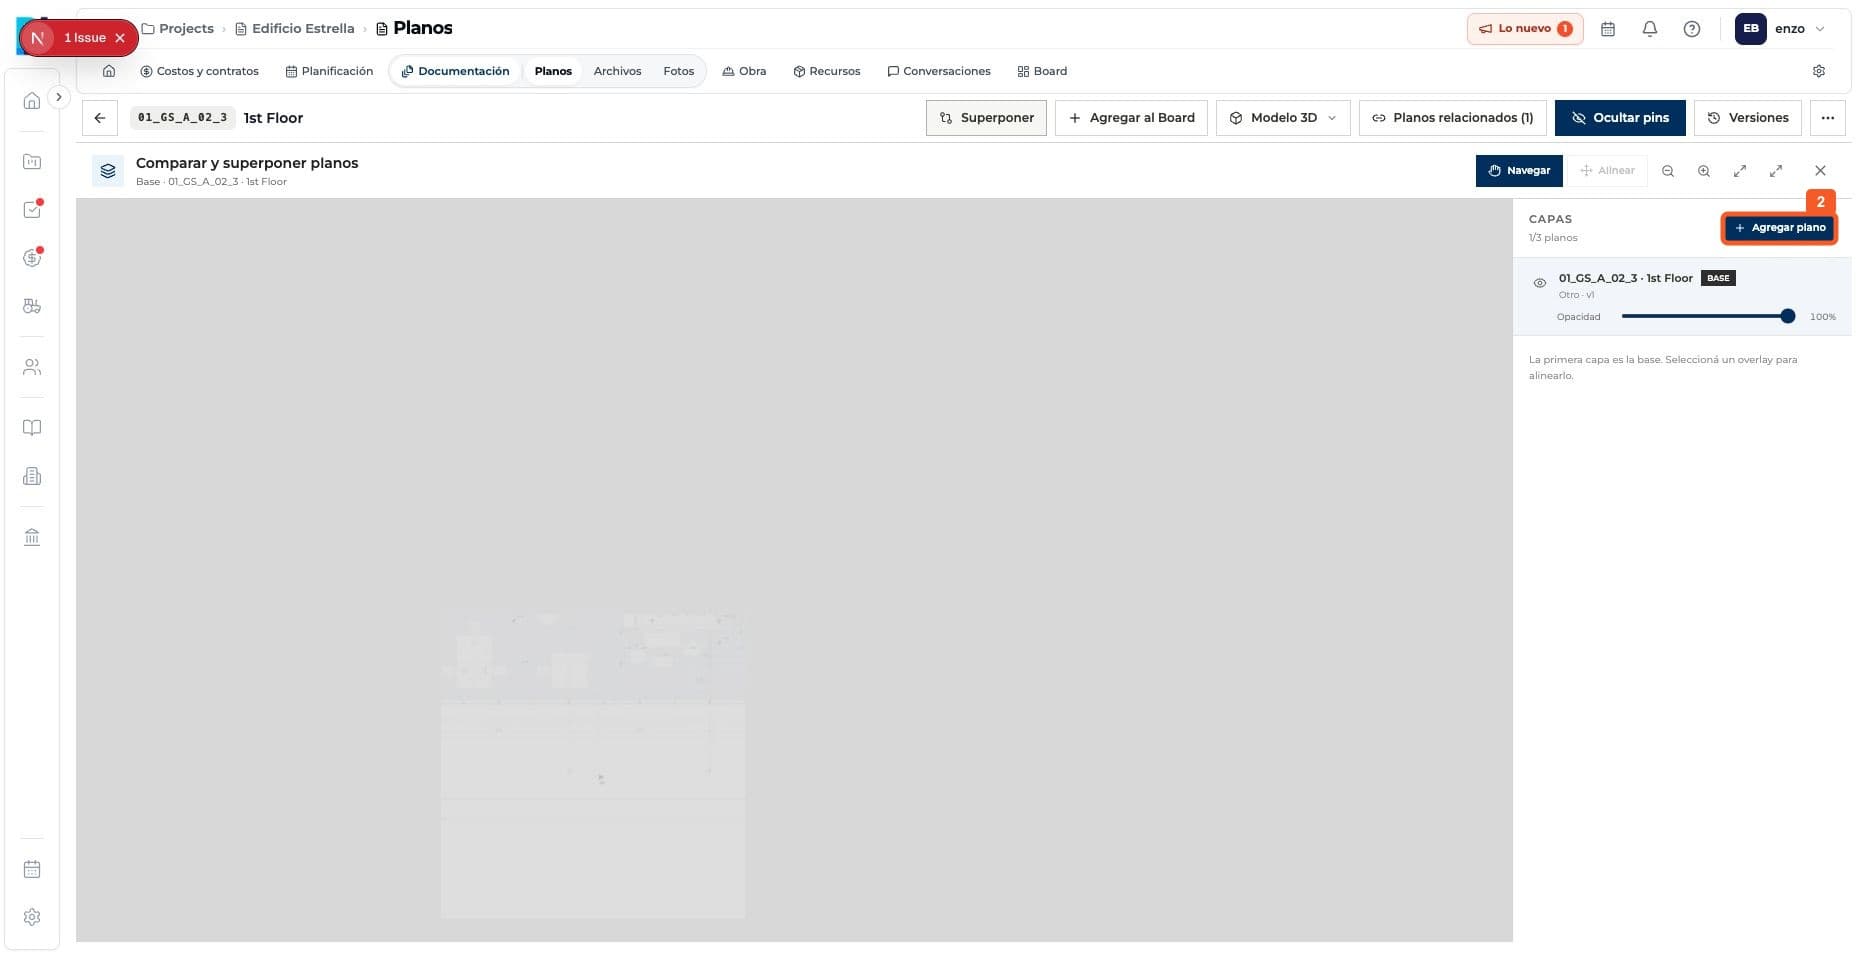Switch to the Fotos tab

pos(678,71)
